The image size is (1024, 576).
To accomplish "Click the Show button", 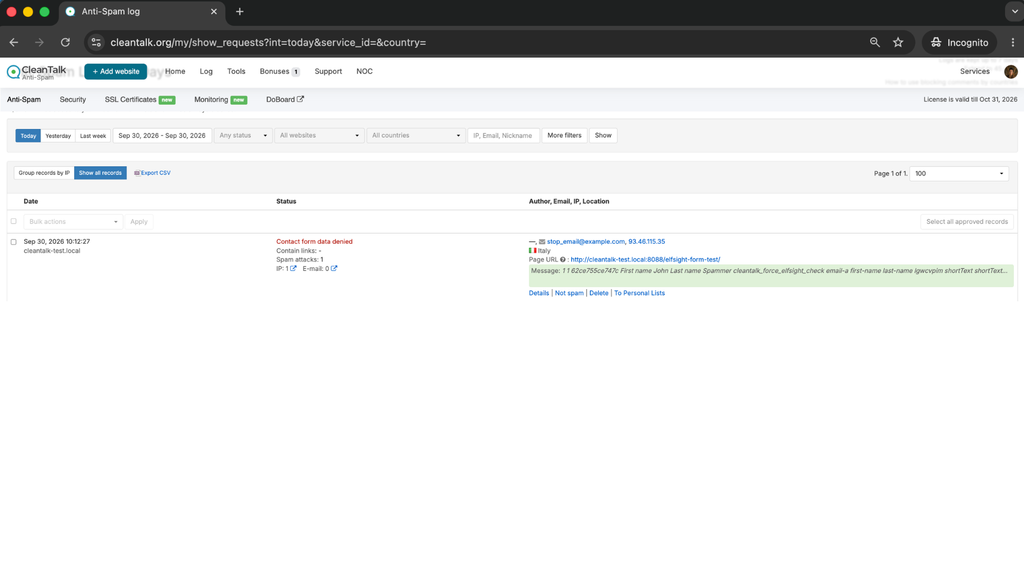I will point(603,136).
